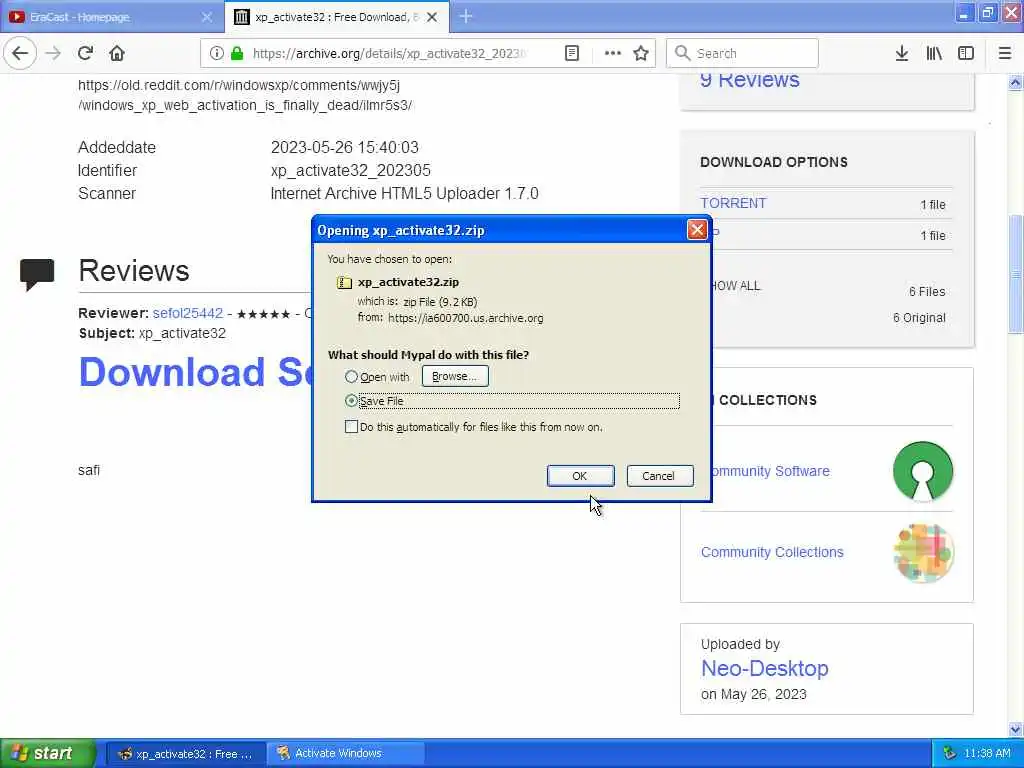Switch to the EraCast Homepage tab
The width and height of the screenshot is (1024, 768).
pyautogui.click(x=111, y=17)
